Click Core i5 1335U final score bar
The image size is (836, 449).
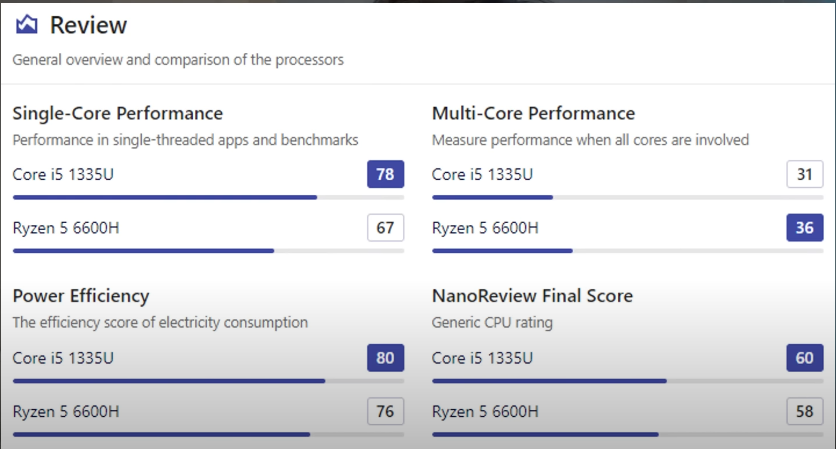[628, 381]
